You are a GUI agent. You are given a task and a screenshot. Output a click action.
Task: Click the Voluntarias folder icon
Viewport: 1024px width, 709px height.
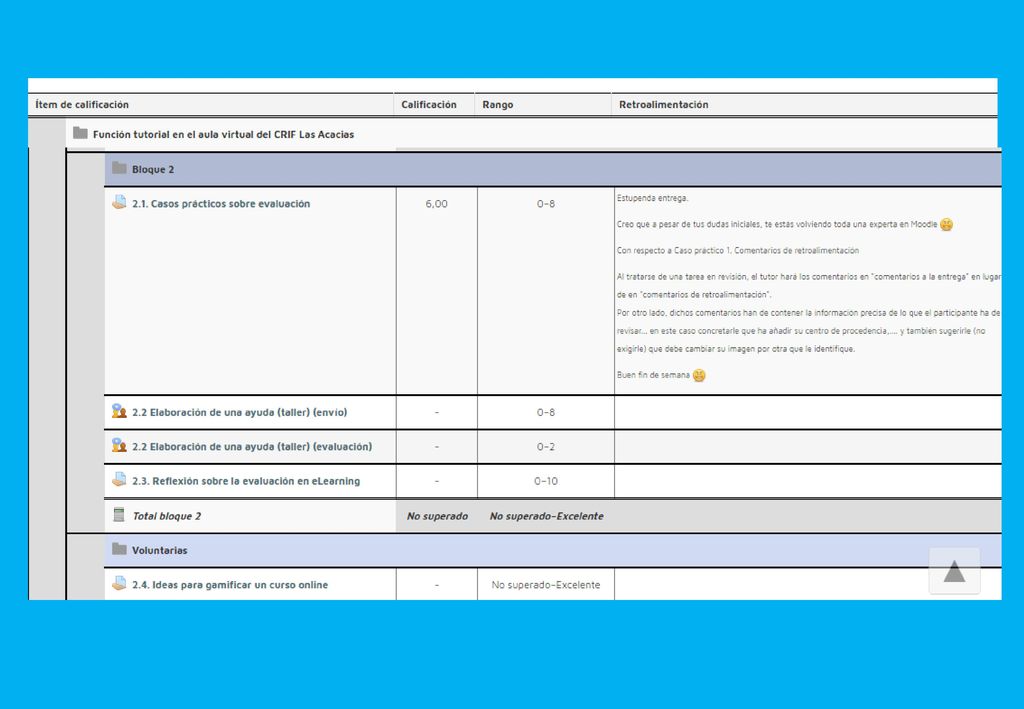119,549
